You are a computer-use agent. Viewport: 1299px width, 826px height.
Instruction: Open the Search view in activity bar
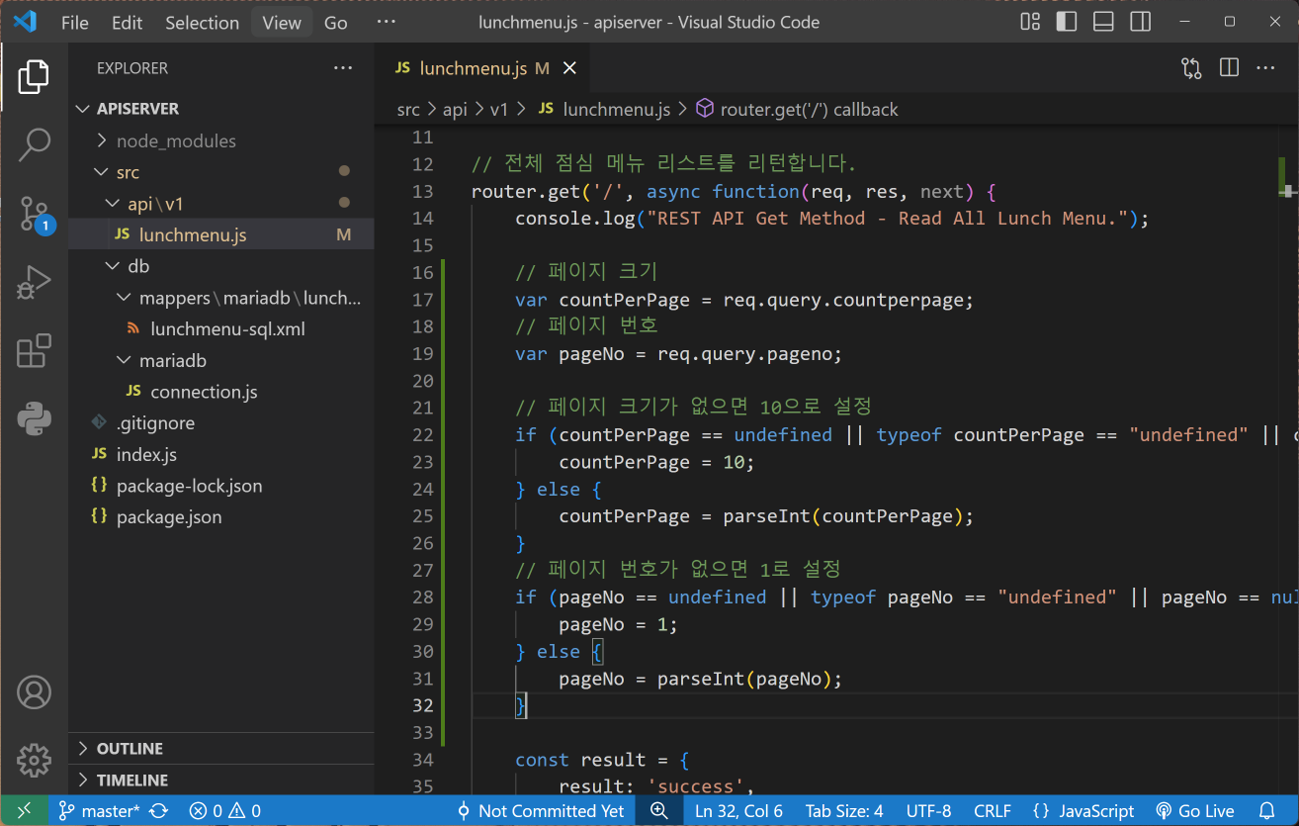click(34, 145)
